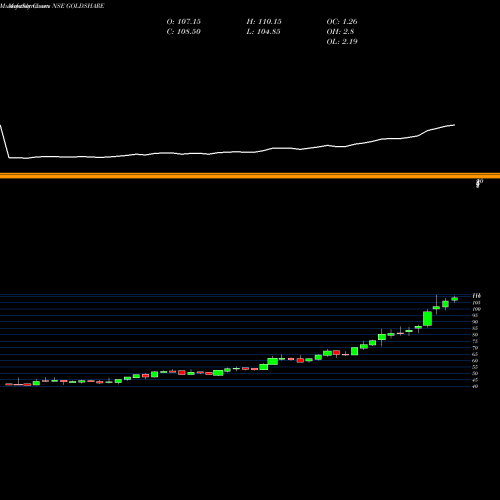This screenshot has width=500, height=500.
Task: Select the close value C: 108.50
Action: coord(184,32)
